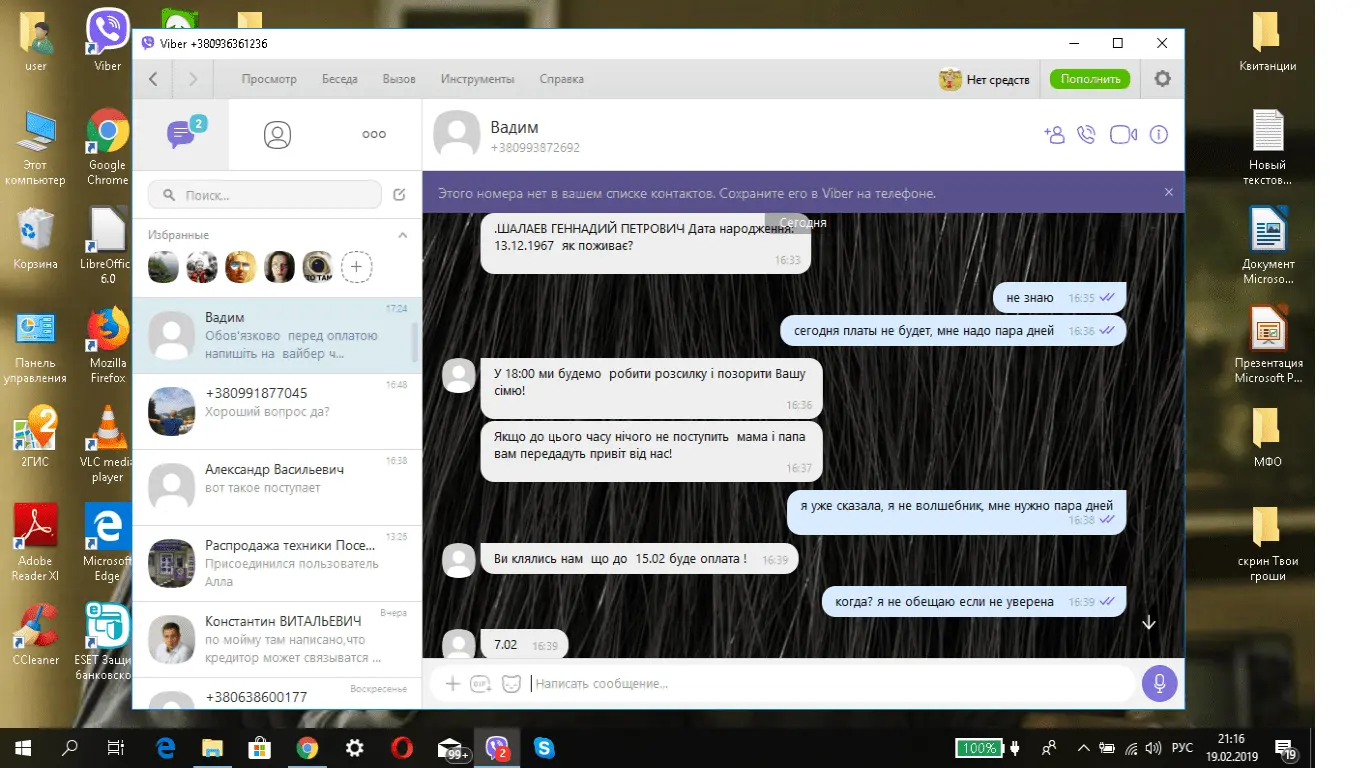Click the message input field

pos(830,684)
